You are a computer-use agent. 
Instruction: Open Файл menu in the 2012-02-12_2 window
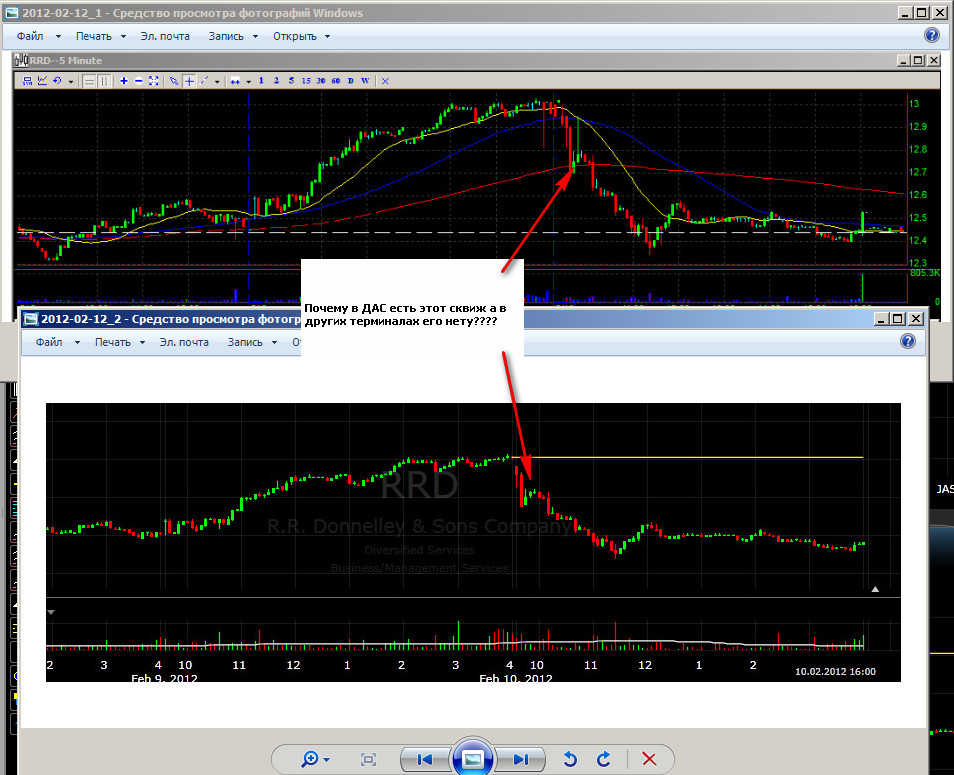pyautogui.click(x=58, y=342)
